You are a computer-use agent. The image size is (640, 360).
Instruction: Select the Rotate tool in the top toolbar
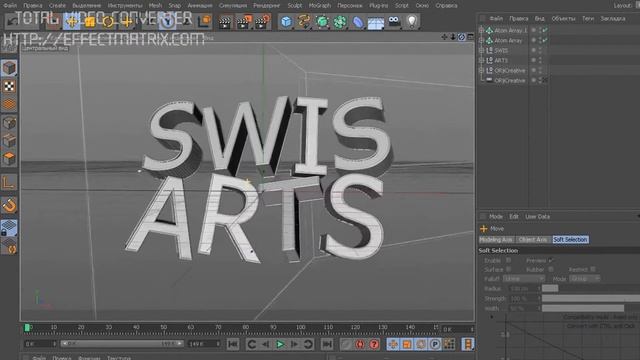[108, 22]
